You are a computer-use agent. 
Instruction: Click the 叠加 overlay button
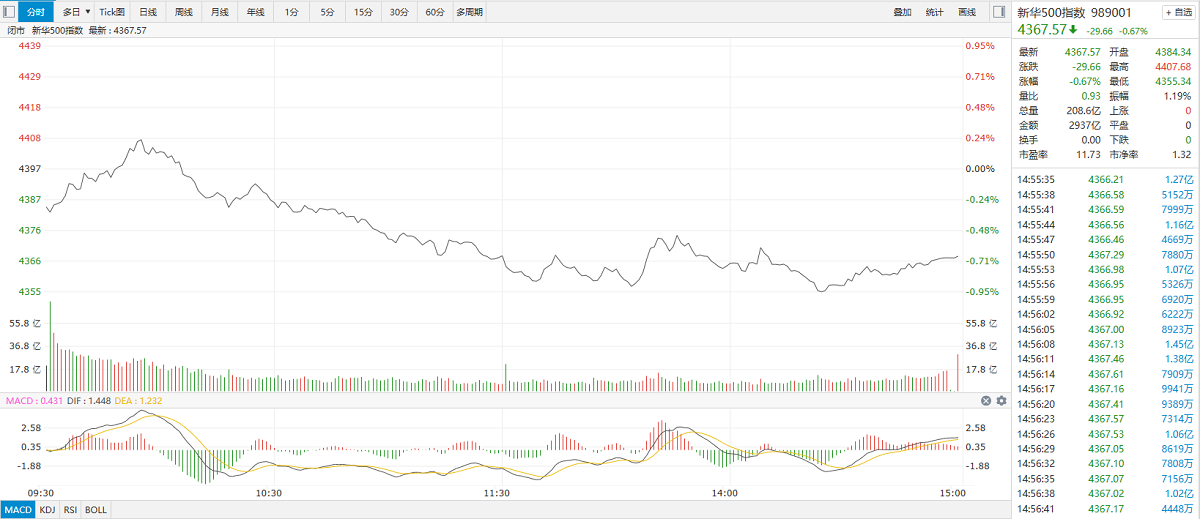[902, 12]
